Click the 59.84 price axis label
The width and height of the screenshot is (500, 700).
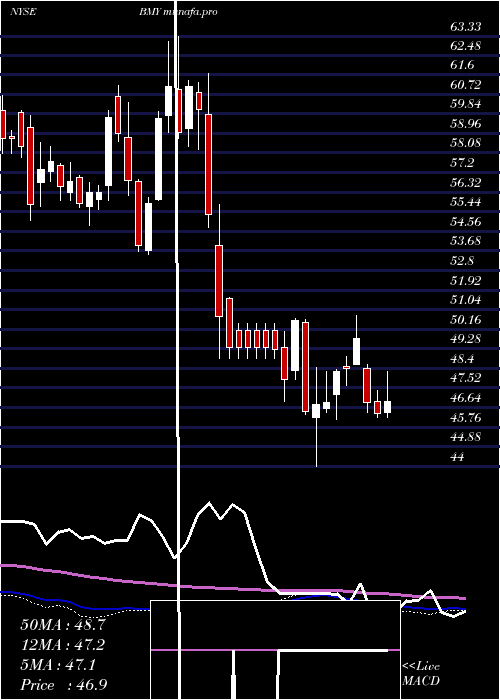coord(466,104)
